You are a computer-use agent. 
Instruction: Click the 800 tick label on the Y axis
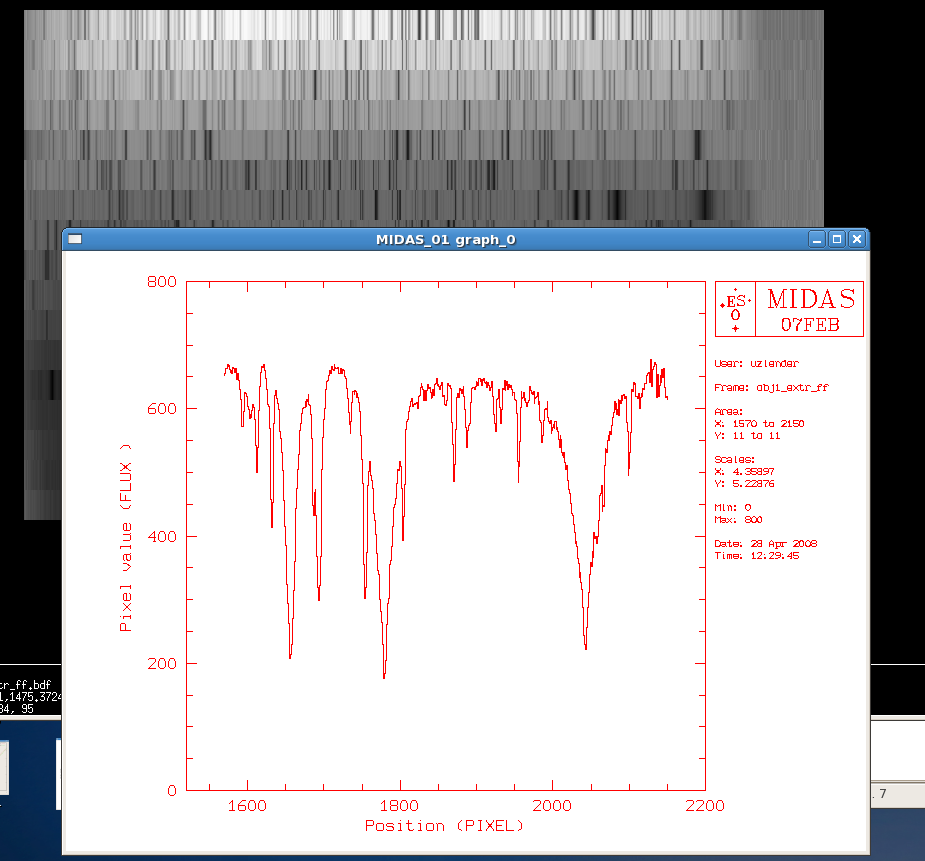pyautogui.click(x=163, y=282)
